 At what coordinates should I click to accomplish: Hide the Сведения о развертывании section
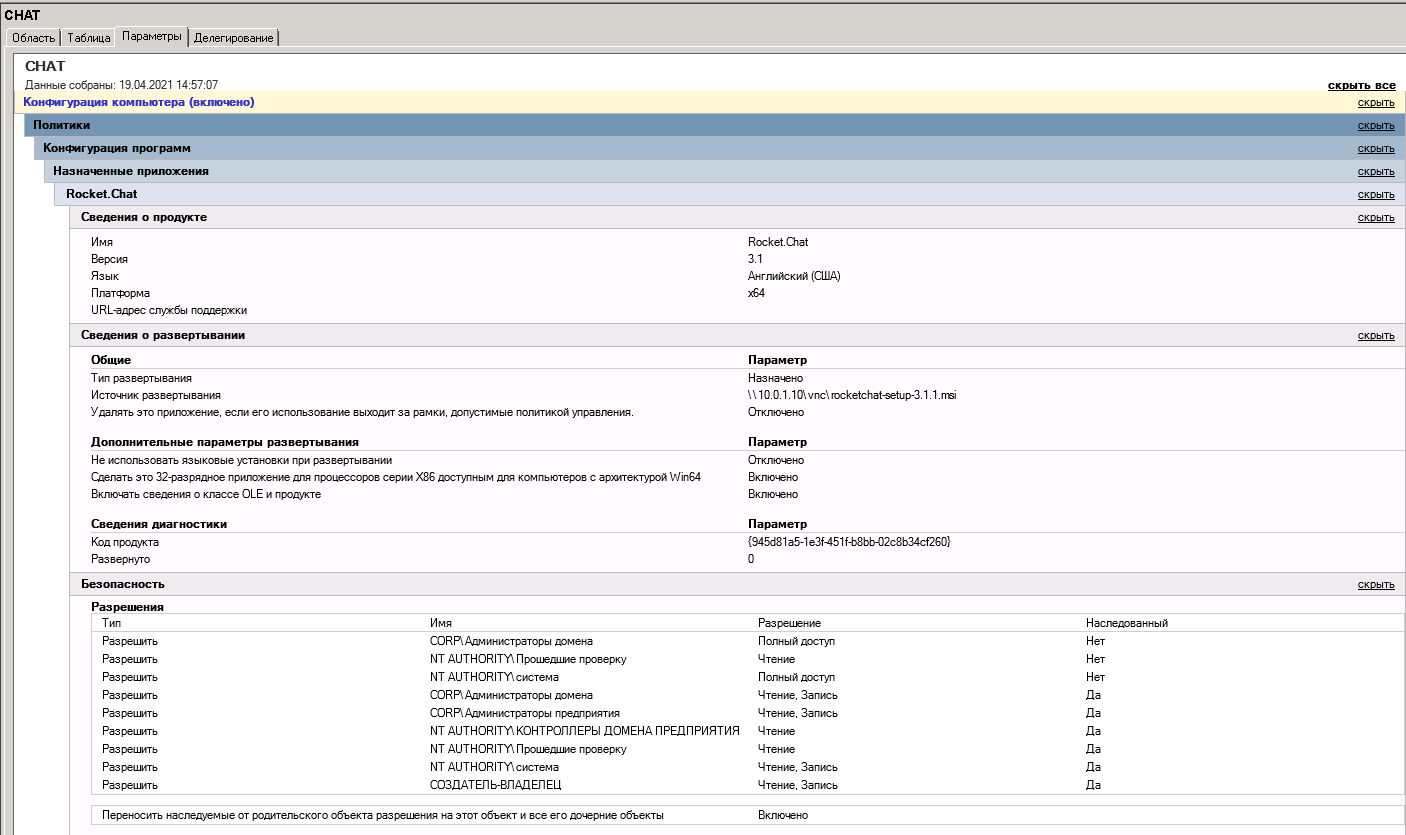tap(1376, 335)
